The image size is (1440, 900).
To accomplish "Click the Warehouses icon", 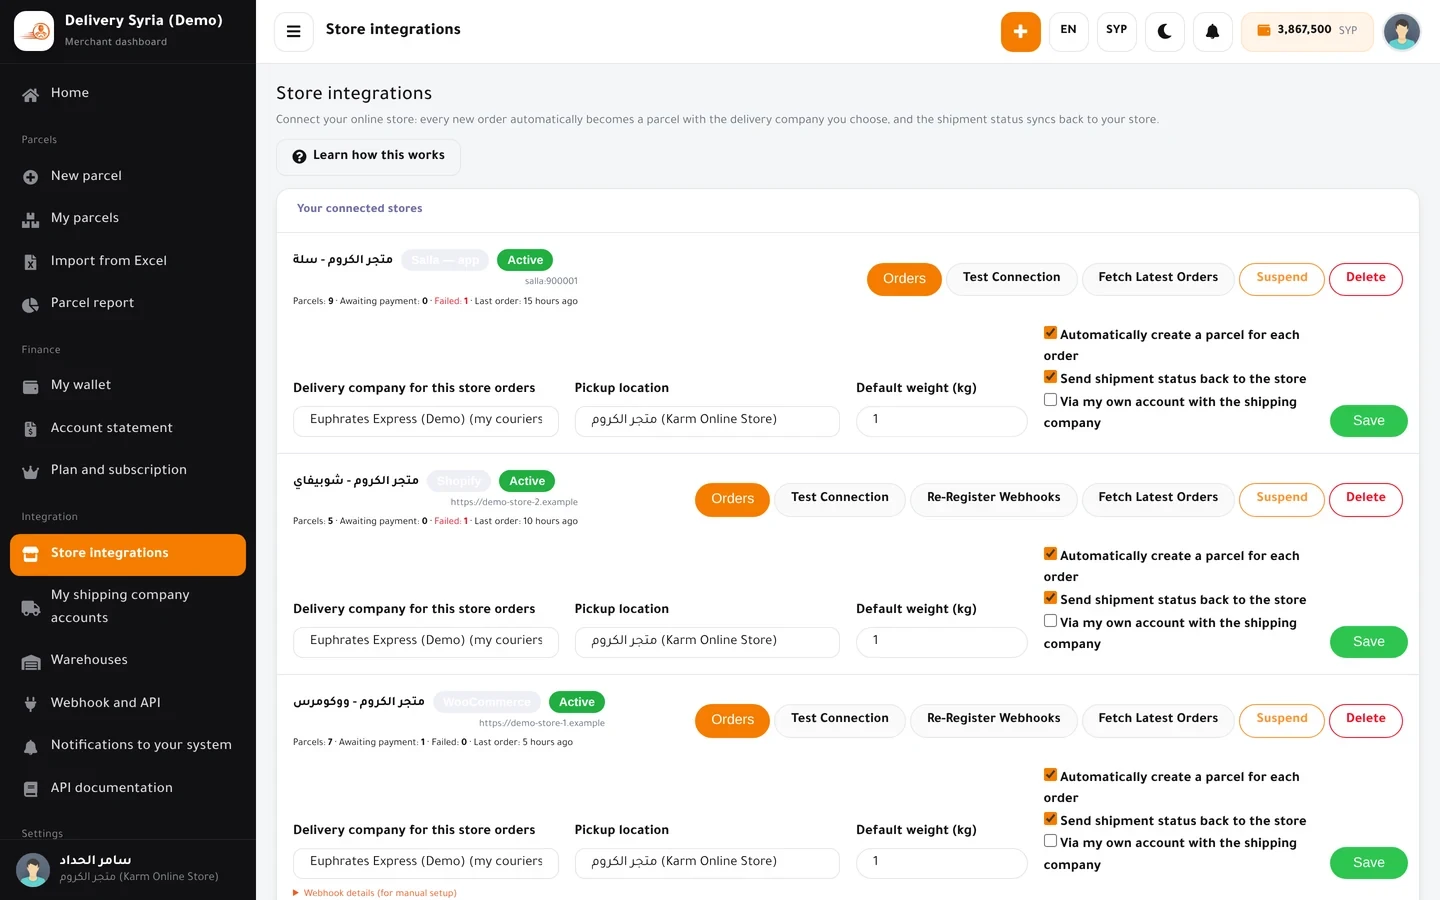I will tap(31, 661).
